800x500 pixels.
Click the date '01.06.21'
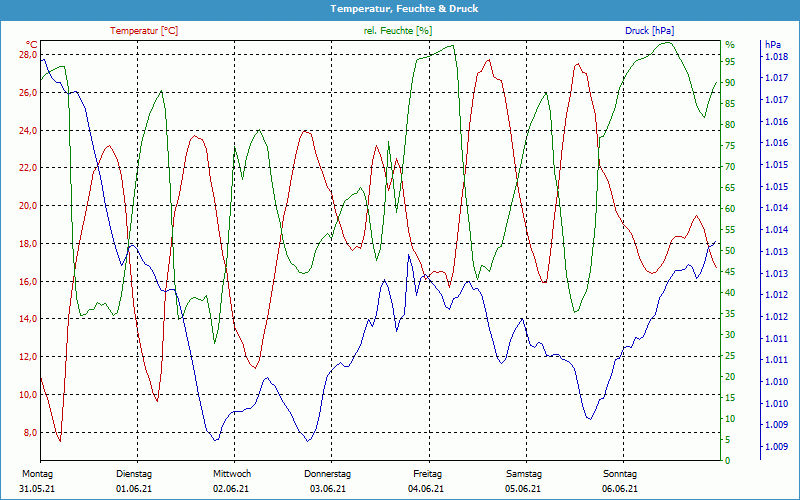tap(134, 488)
